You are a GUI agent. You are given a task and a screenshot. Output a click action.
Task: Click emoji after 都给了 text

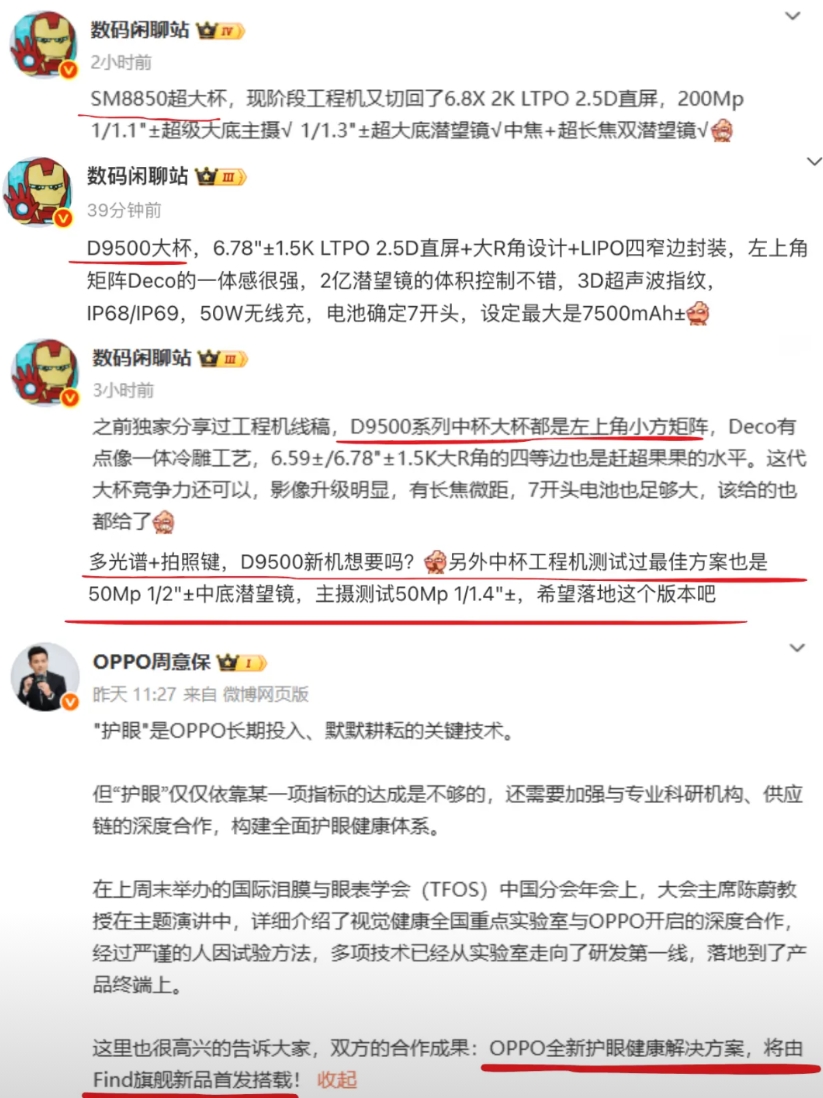click(163, 522)
